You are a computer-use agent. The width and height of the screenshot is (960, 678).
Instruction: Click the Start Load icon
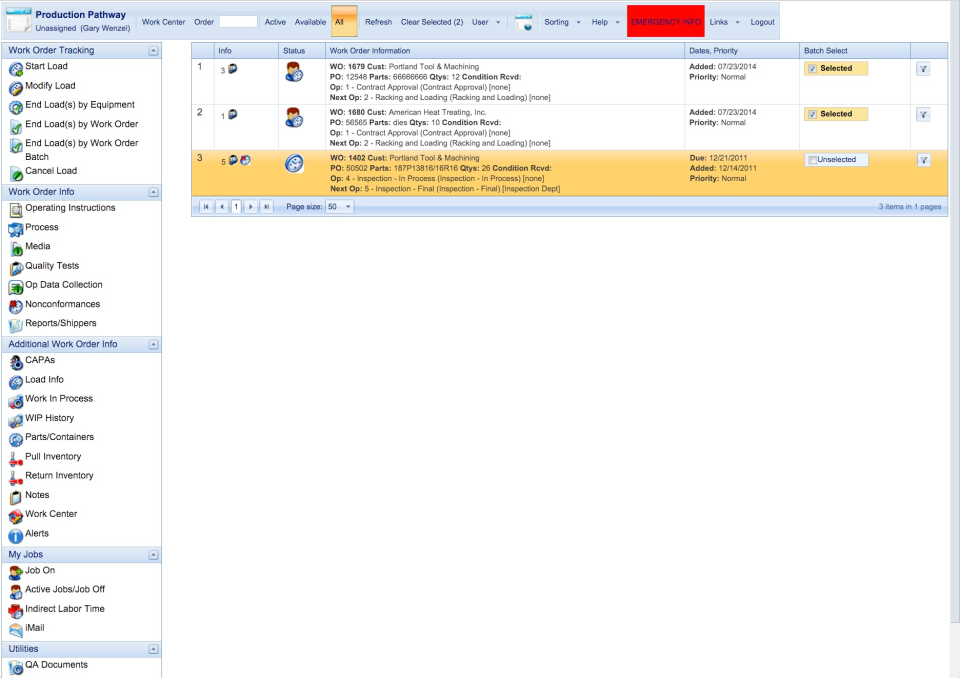(x=15, y=69)
